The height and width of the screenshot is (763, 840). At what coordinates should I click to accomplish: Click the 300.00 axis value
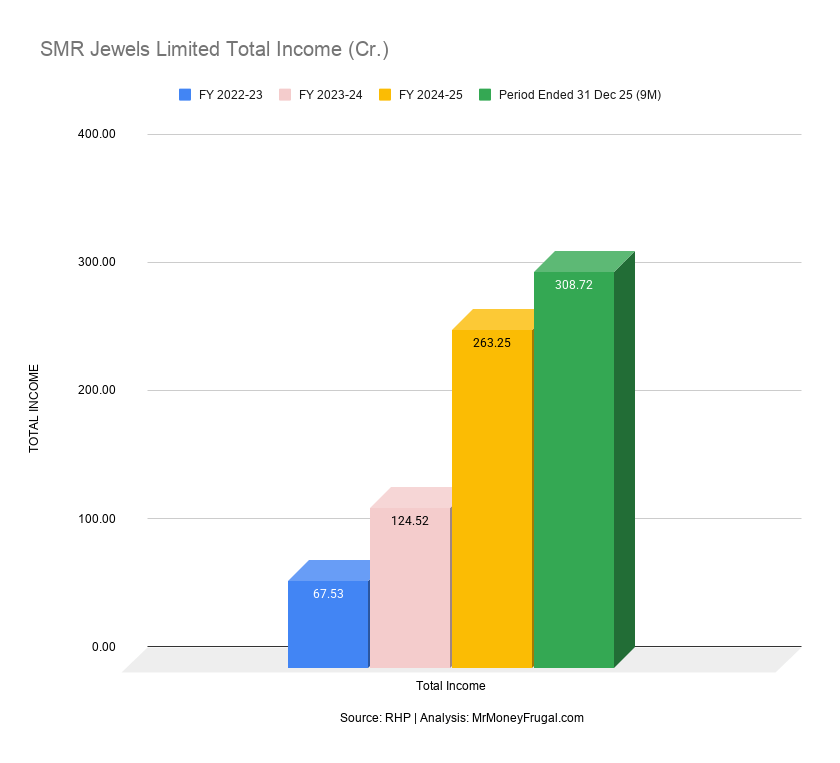(x=96, y=262)
